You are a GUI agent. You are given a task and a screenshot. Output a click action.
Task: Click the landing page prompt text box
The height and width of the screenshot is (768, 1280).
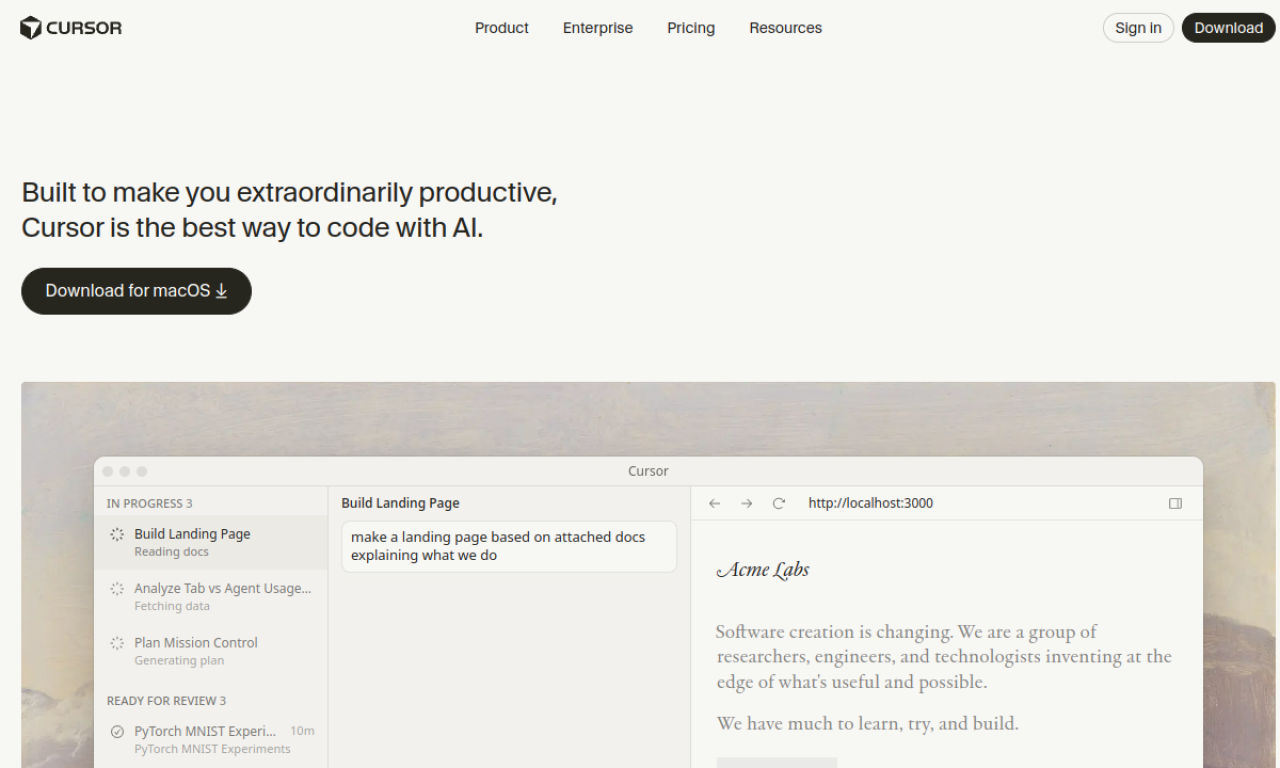[509, 546]
